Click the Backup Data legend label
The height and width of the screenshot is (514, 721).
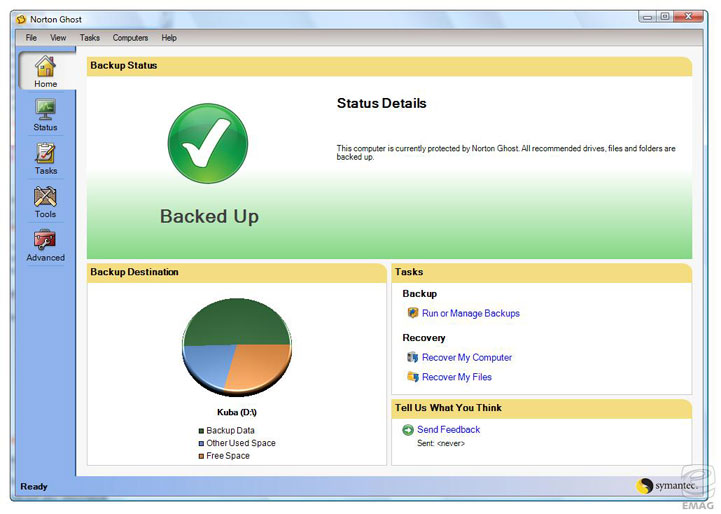230,430
